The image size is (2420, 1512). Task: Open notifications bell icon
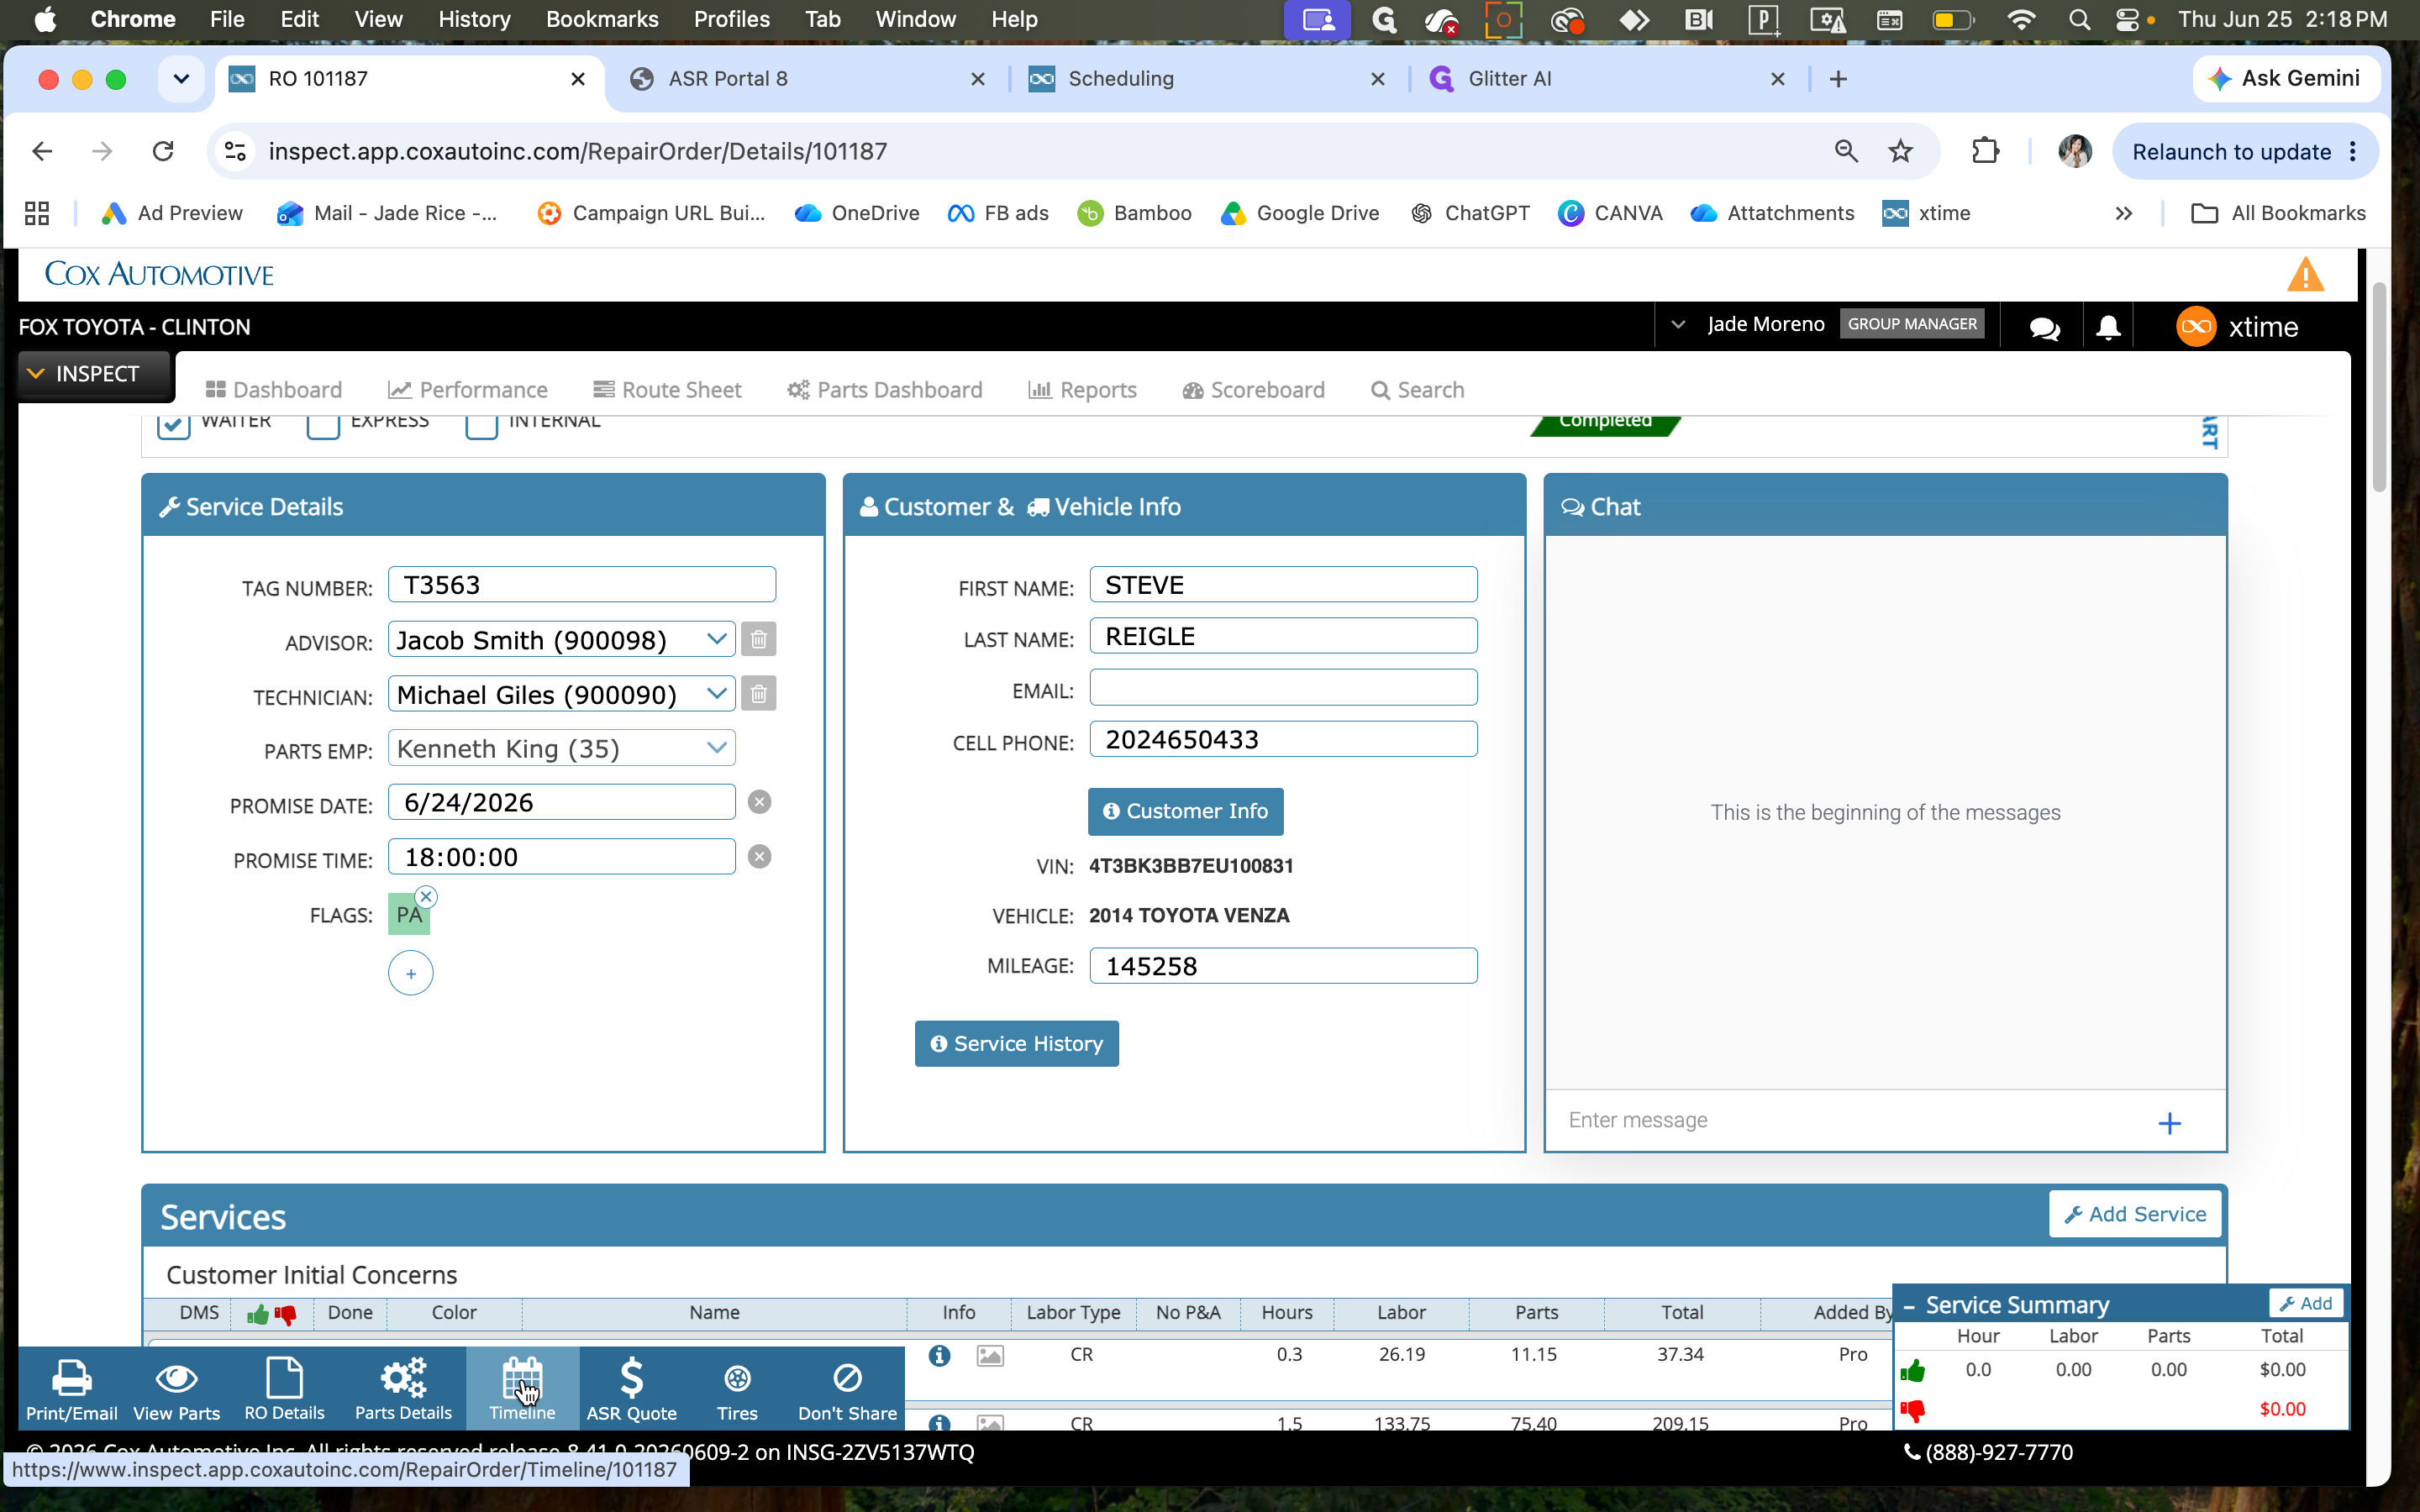point(2108,328)
